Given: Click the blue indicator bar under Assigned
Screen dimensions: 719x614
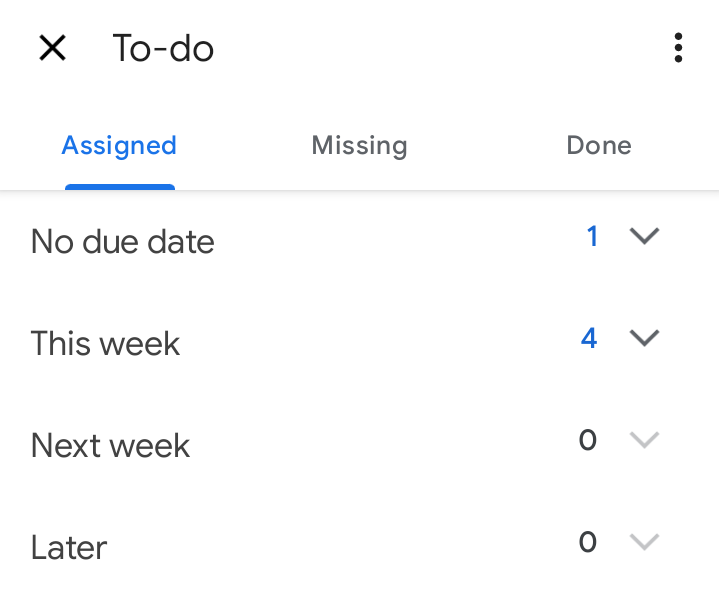Looking at the screenshot, I should pyautogui.click(x=120, y=187).
